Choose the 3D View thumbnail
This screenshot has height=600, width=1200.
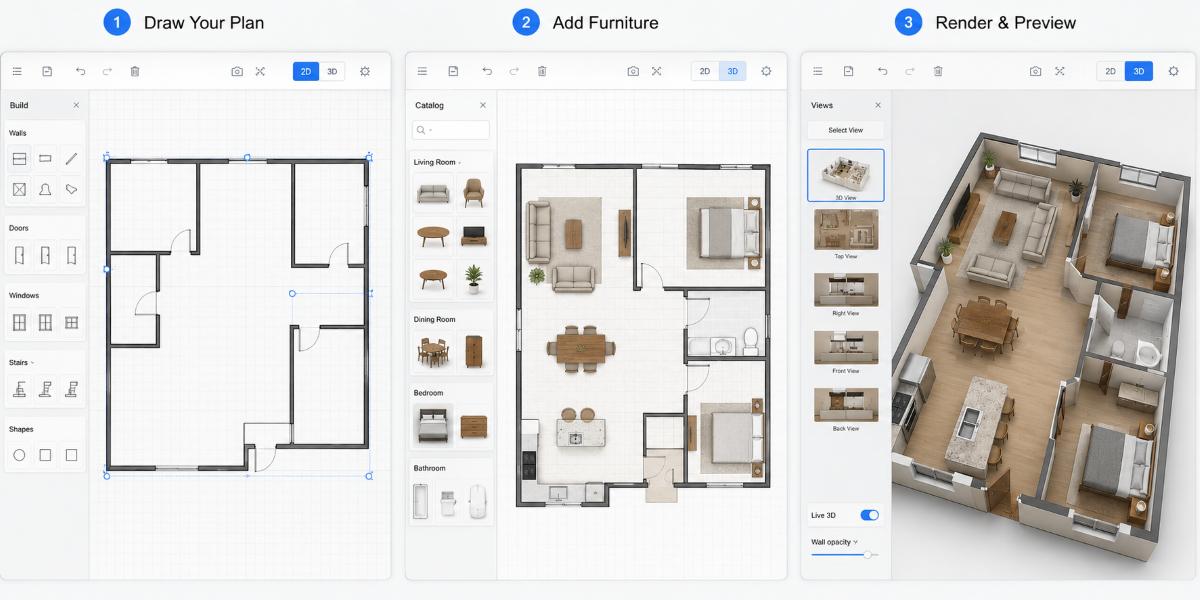pyautogui.click(x=845, y=175)
